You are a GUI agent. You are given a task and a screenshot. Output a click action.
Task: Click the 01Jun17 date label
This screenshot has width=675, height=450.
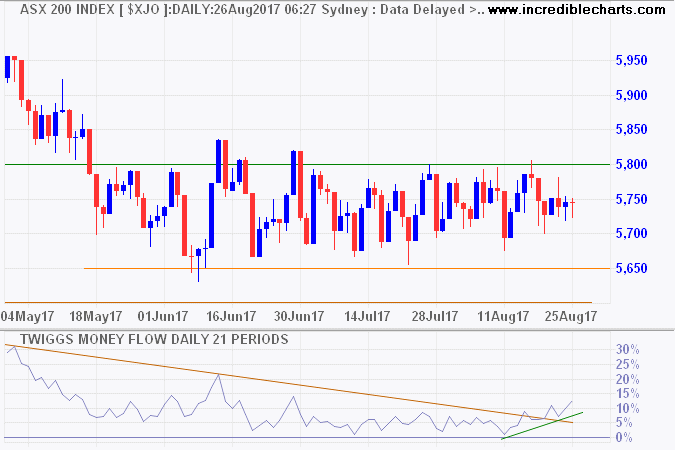[x=163, y=317]
